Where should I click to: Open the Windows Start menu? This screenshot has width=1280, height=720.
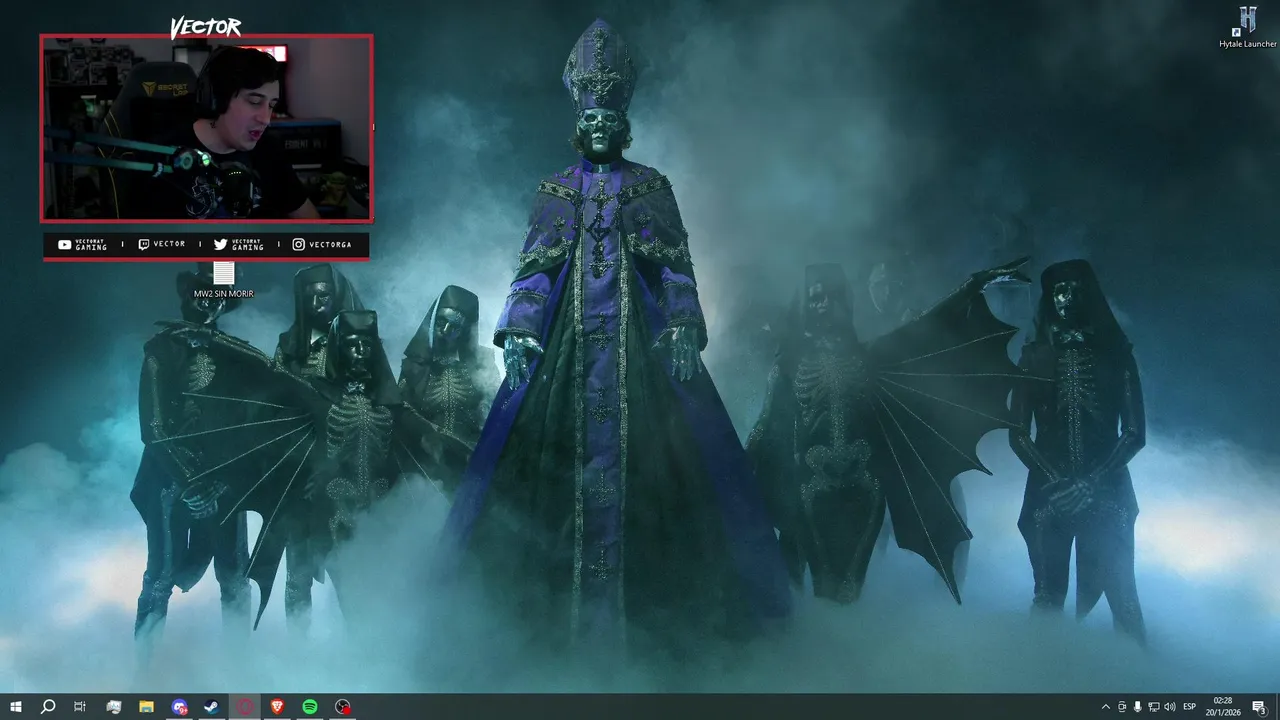pos(15,707)
